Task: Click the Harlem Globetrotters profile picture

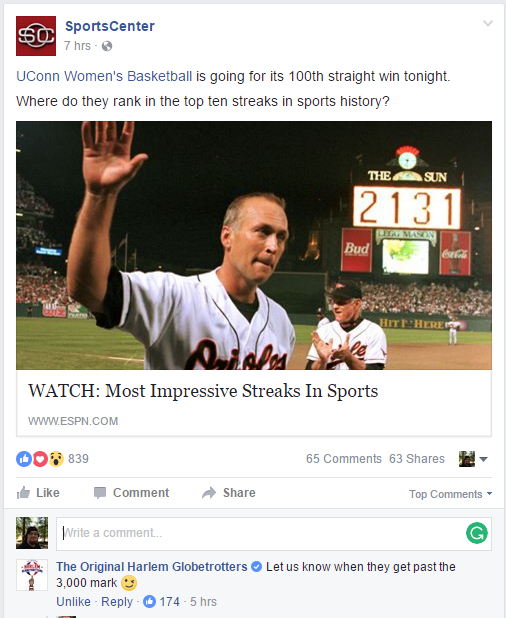Action: [x=32, y=575]
